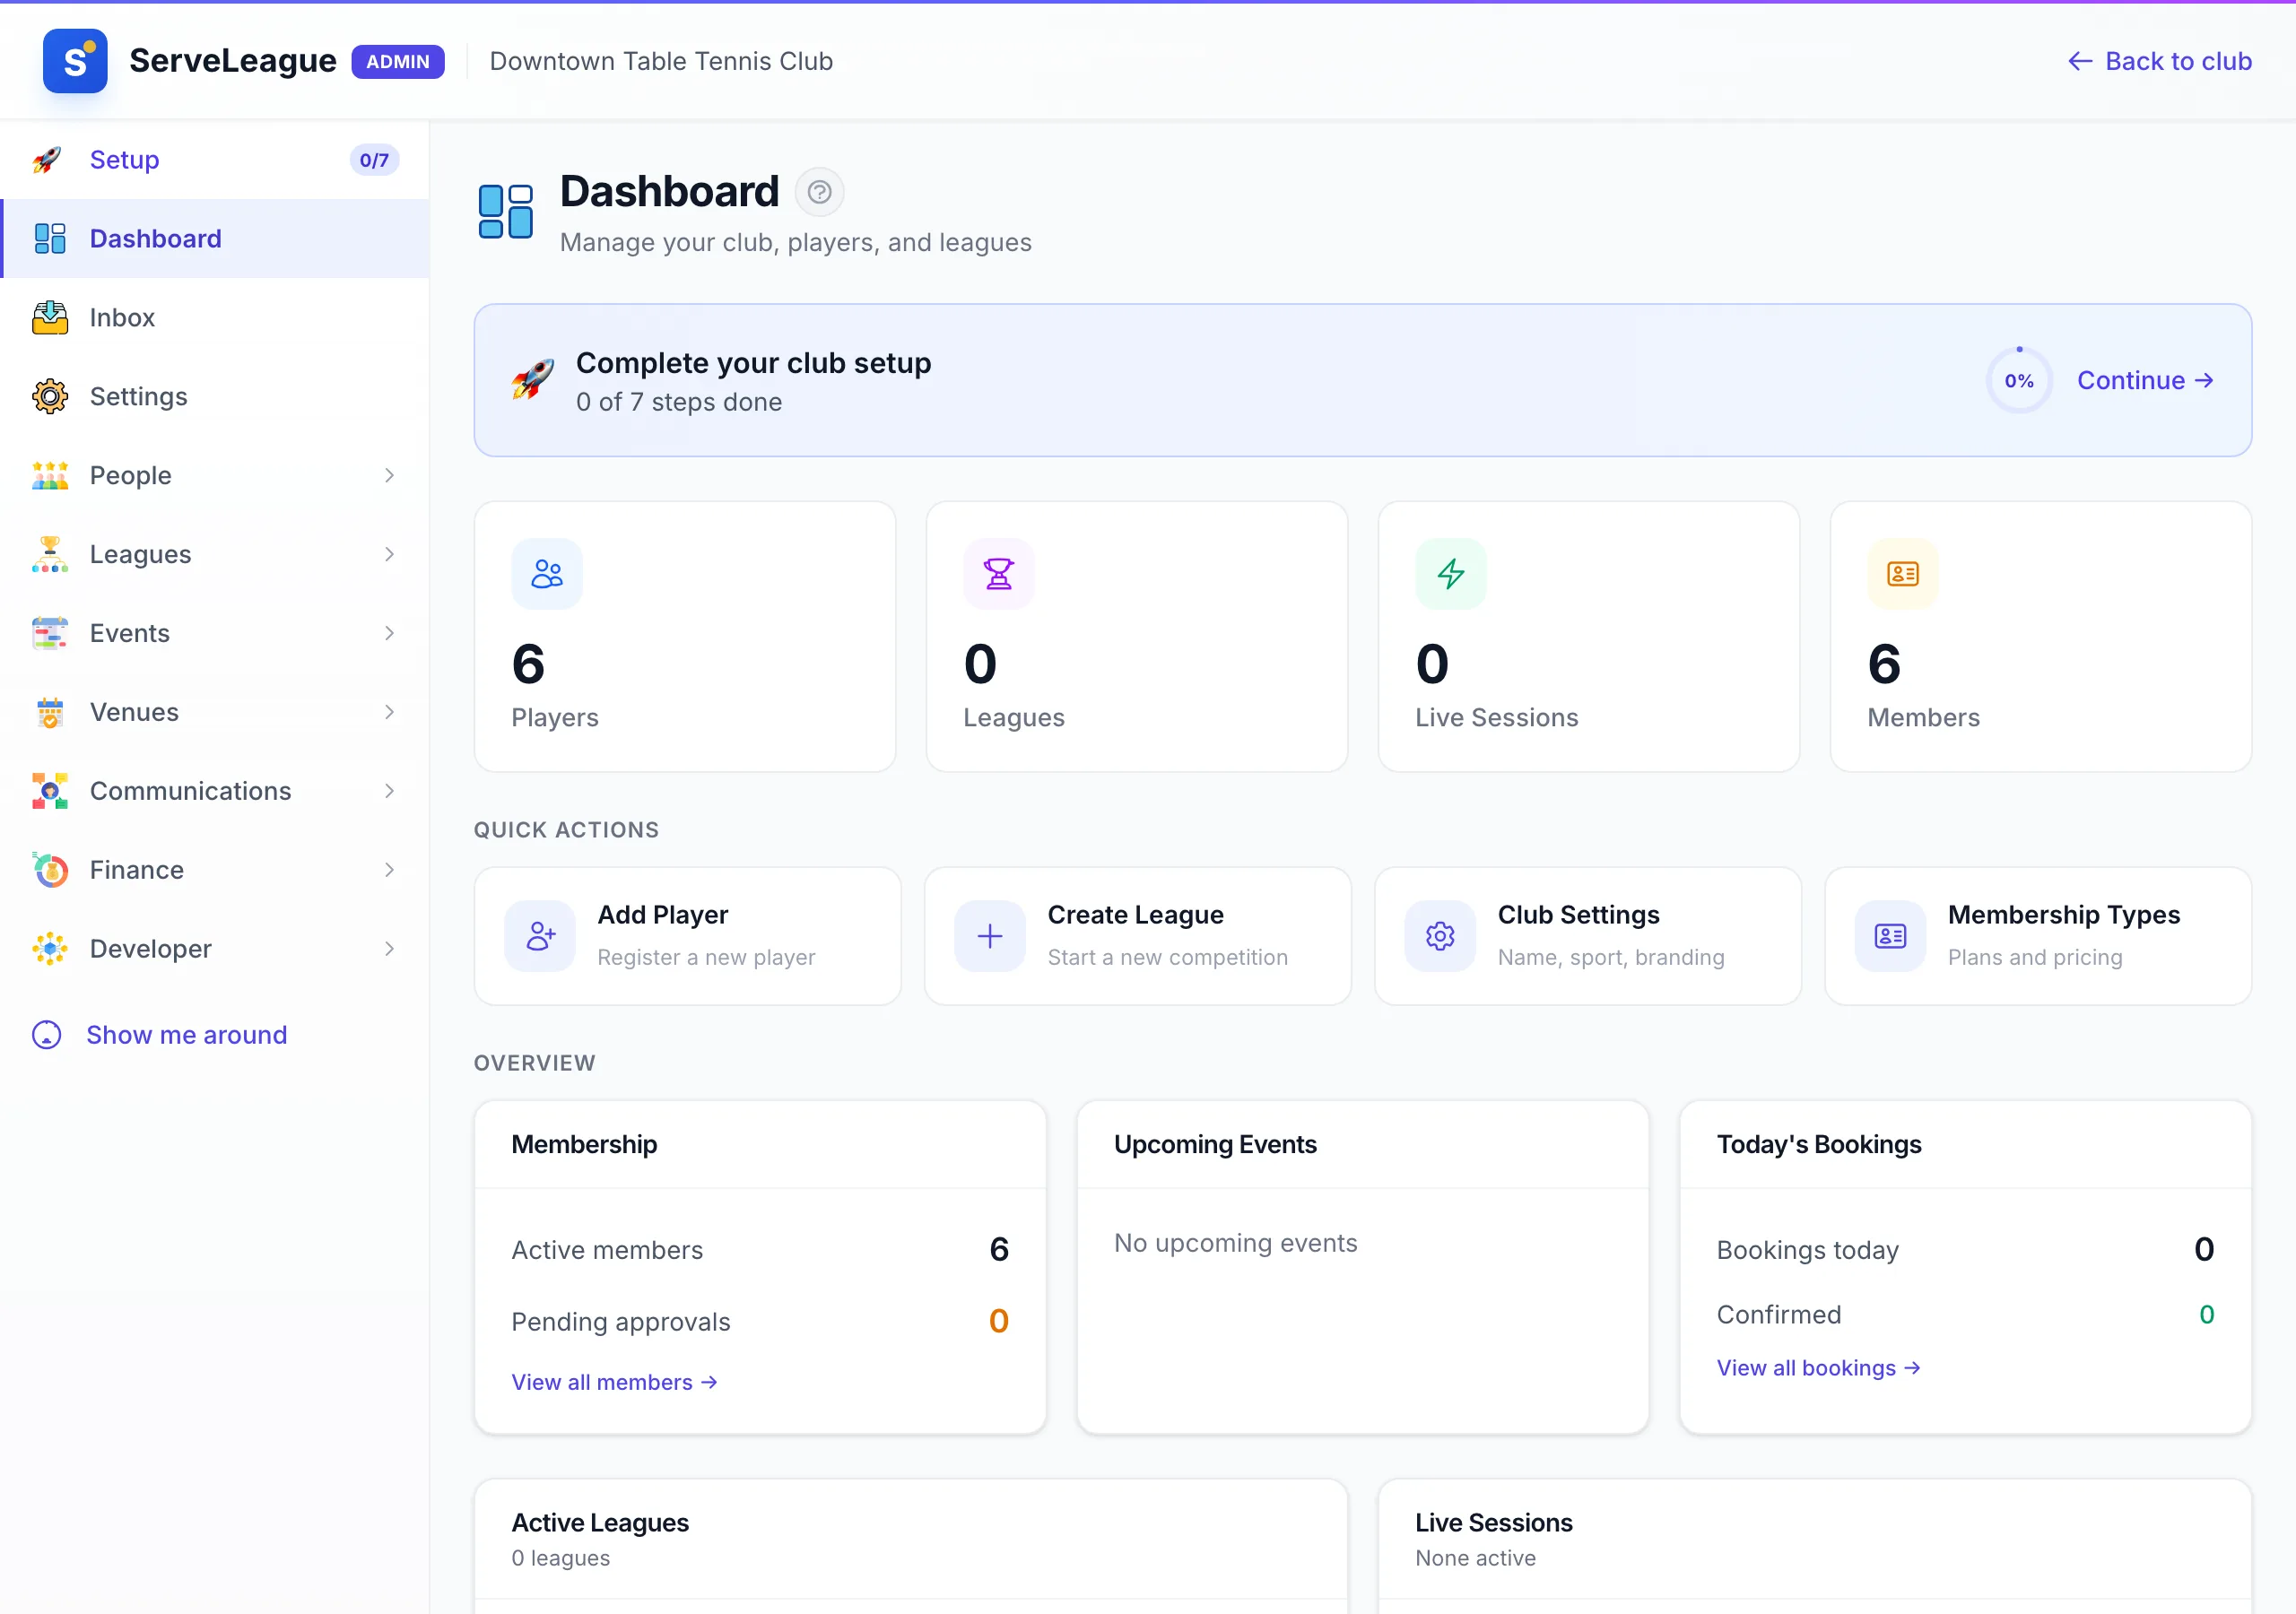
Task: Click View all members link
Action: (614, 1383)
